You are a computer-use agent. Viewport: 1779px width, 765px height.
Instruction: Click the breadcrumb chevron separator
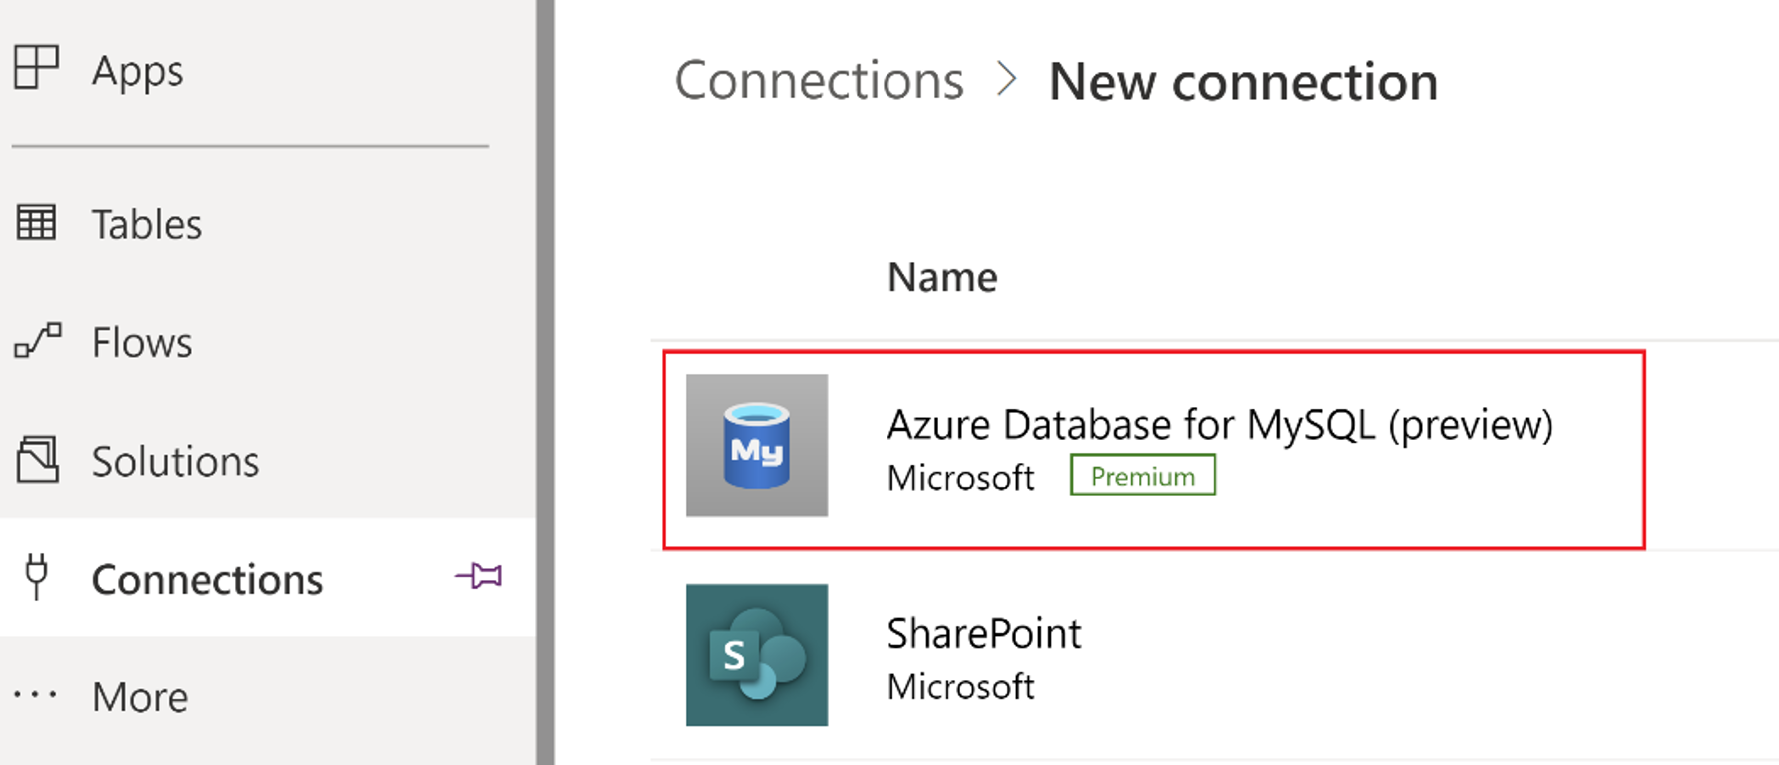pos(1006,79)
